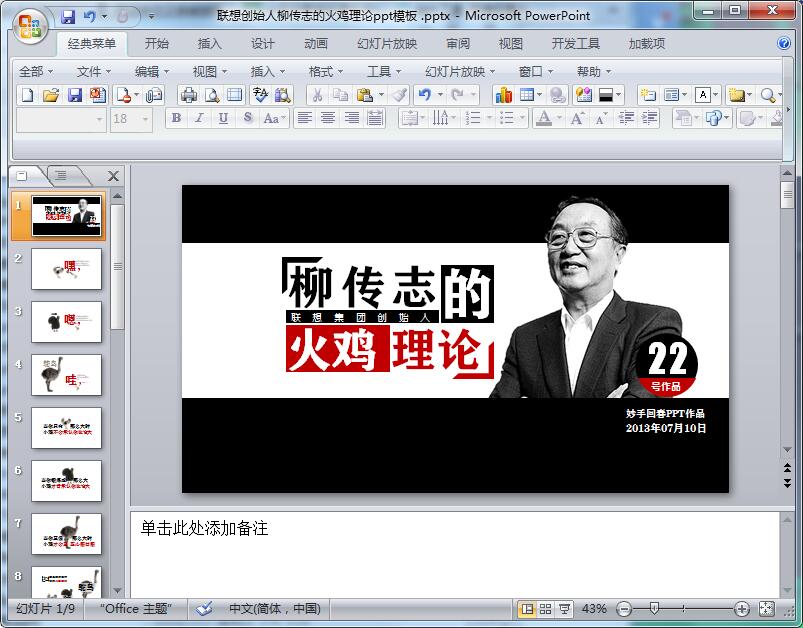Switch to the 开发工具 ribbon tab
The width and height of the screenshot is (803, 628).
(576, 44)
